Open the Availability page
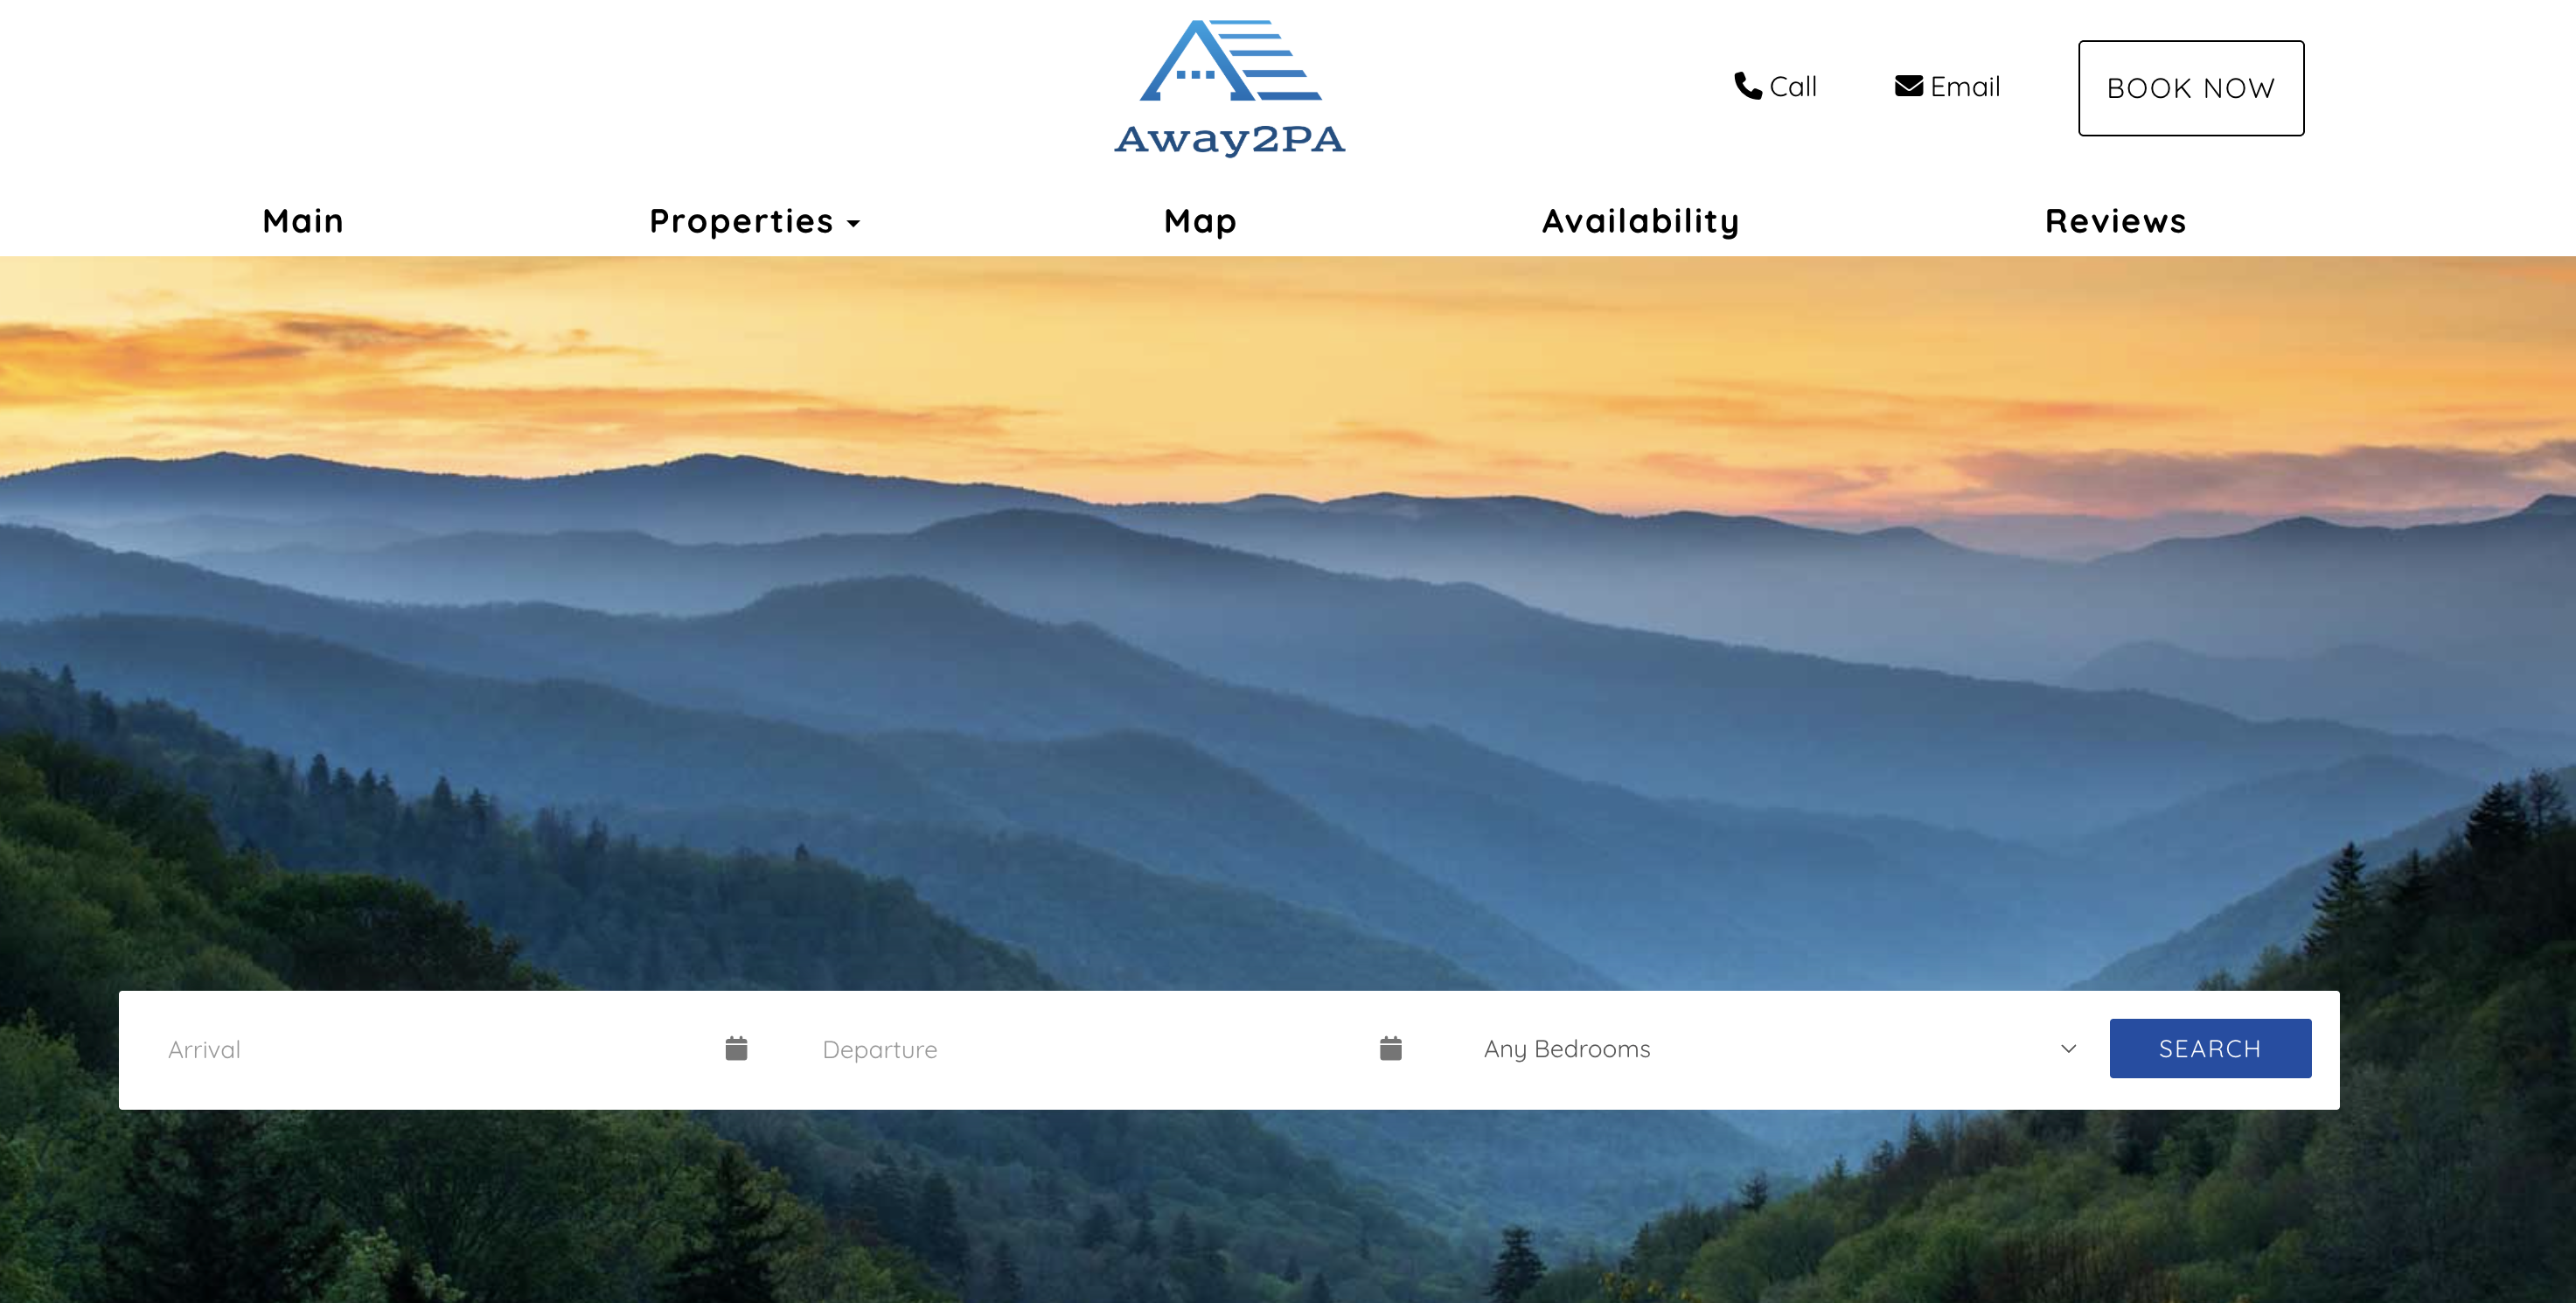 [x=1641, y=222]
